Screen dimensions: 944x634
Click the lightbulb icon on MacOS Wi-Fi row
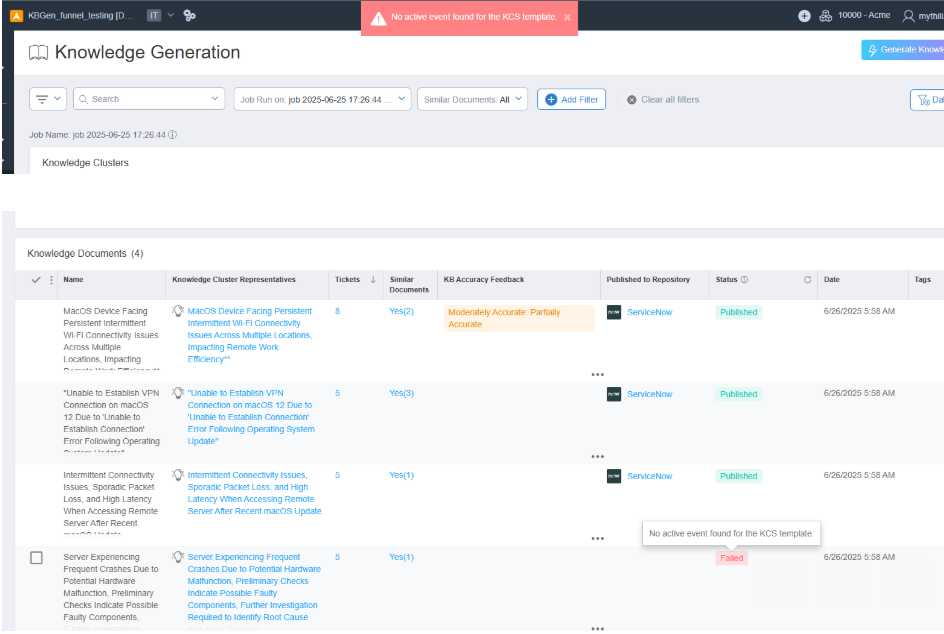click(178, 311)
